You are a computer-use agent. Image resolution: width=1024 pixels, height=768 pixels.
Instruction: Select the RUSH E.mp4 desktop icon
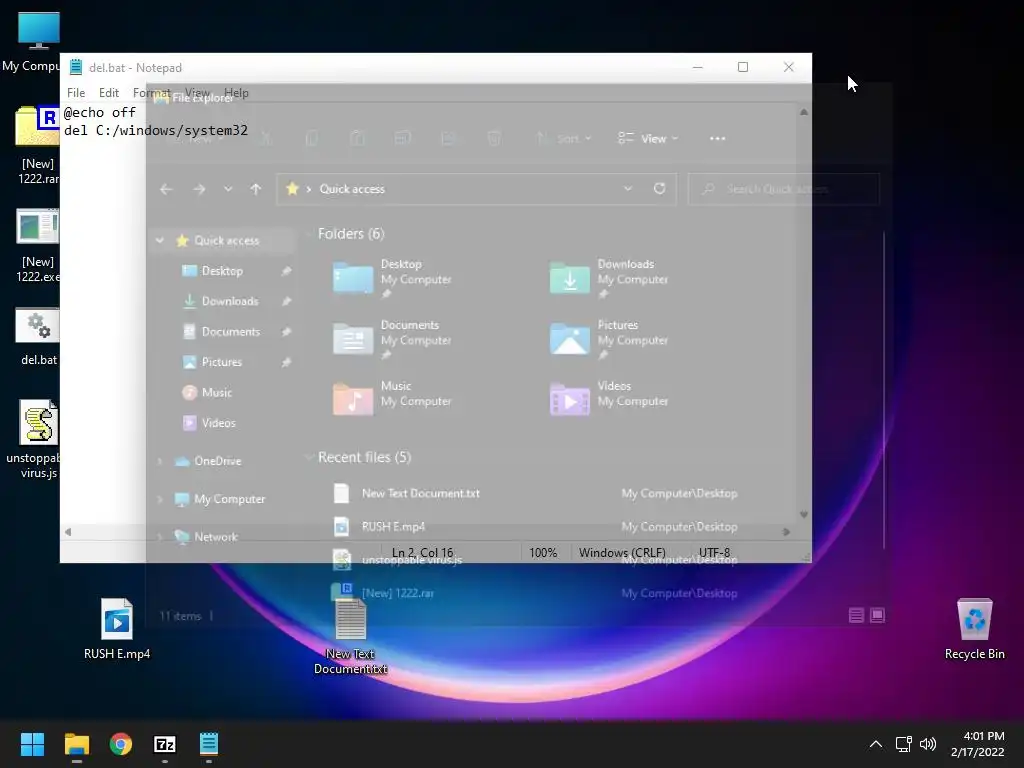pyautogui.click(x=117, y=629)
